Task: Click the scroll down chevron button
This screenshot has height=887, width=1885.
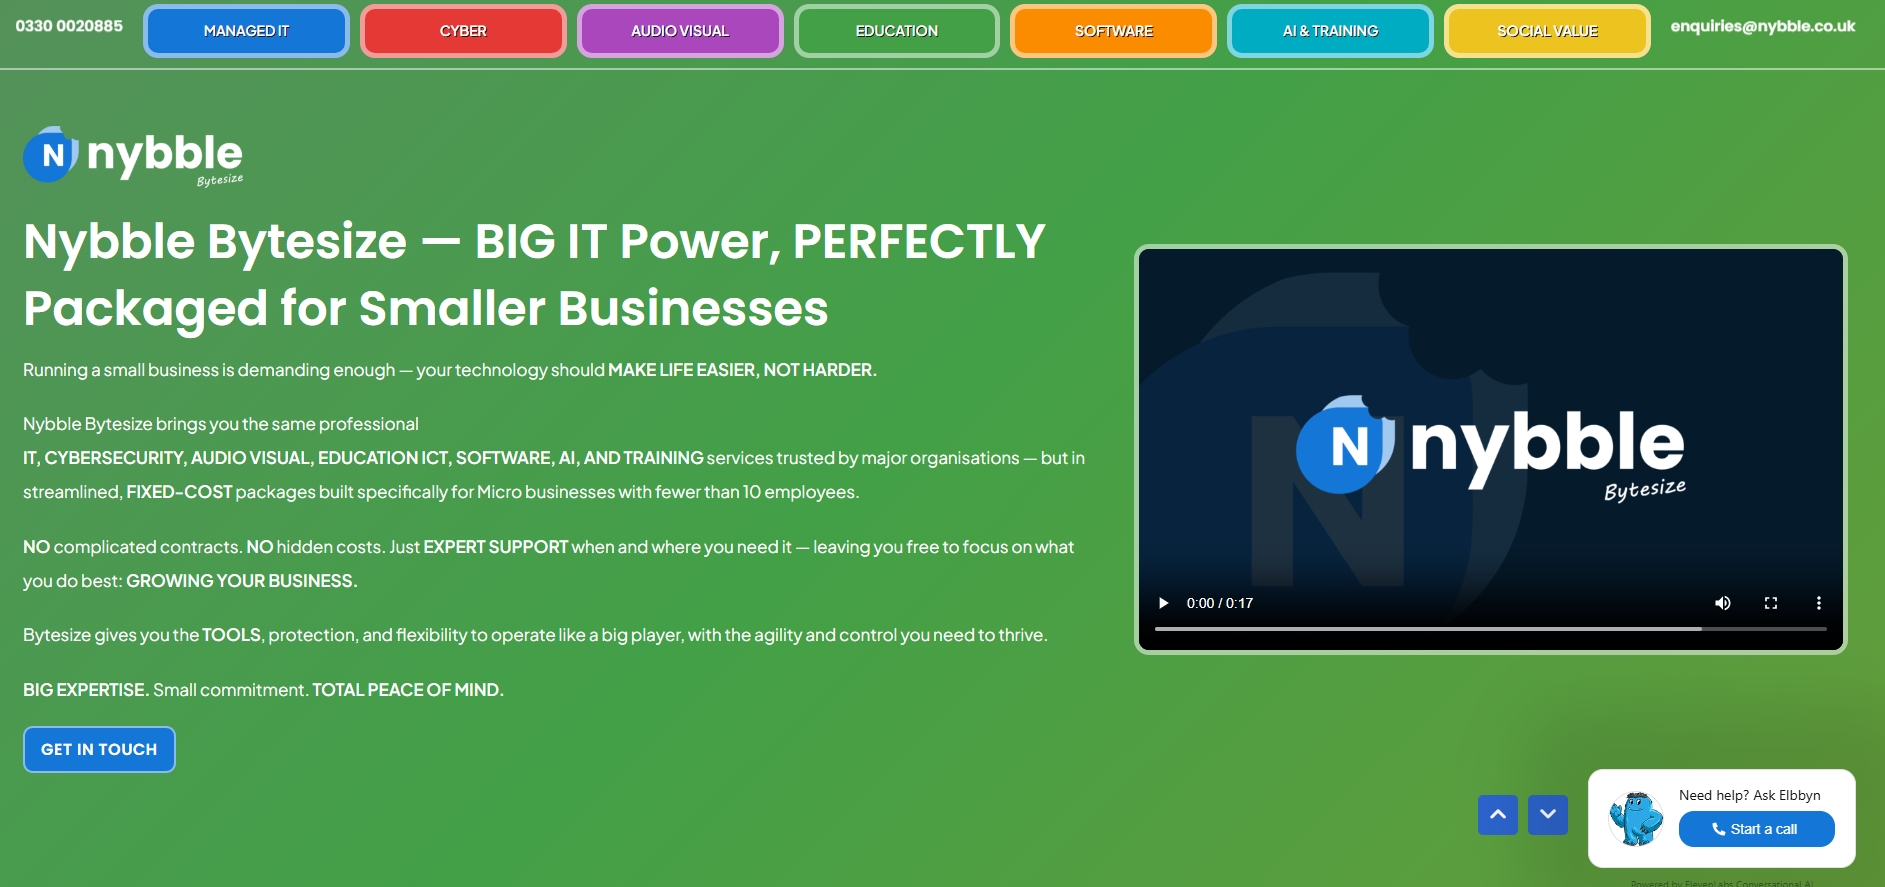Action: click(x=1547, y=815)
